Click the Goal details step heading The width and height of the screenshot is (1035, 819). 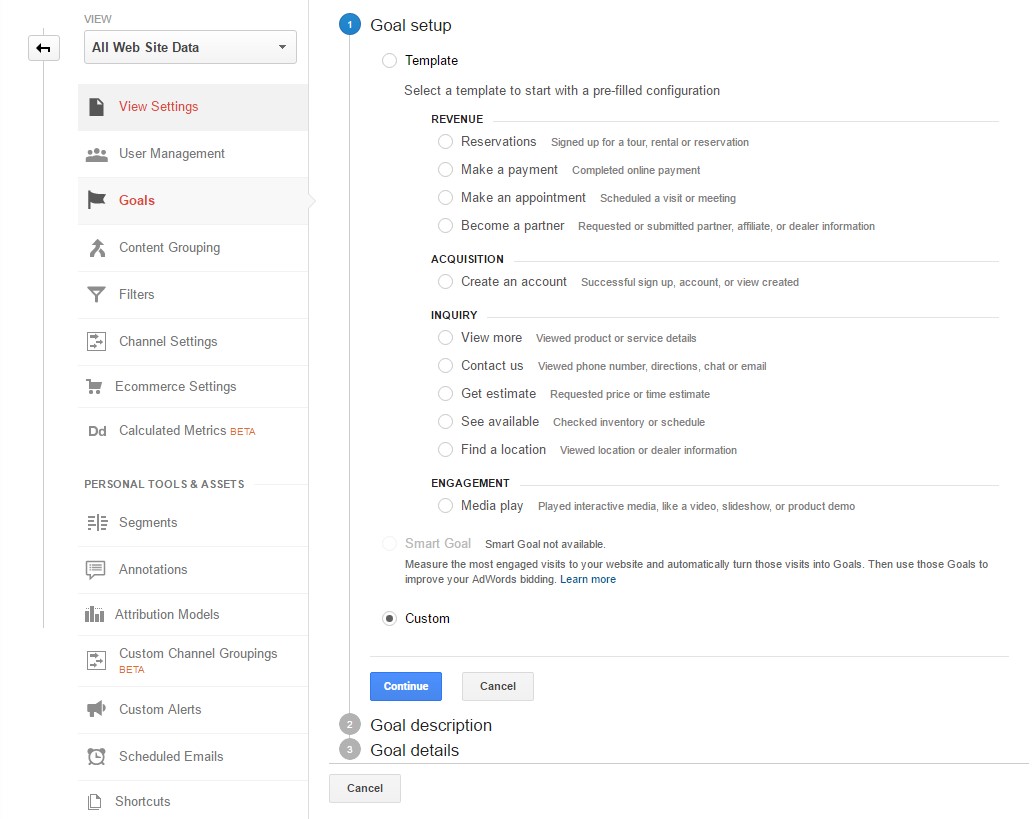[415, 750]
